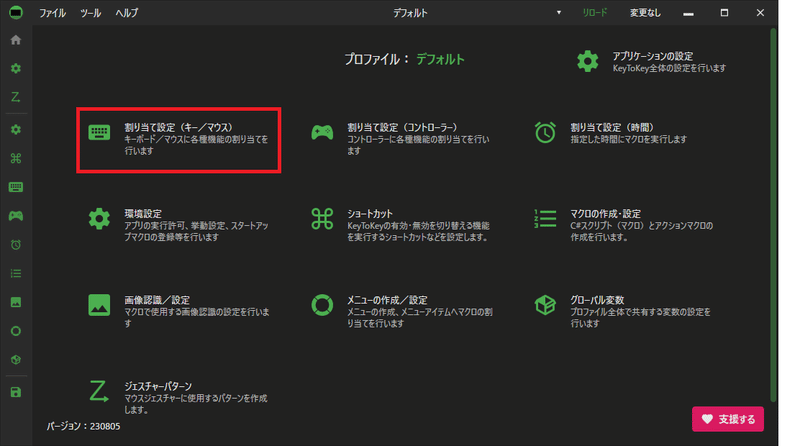Click the vertical scrollbar on the right
Screen dimensions: 800x446
(774, 214)
